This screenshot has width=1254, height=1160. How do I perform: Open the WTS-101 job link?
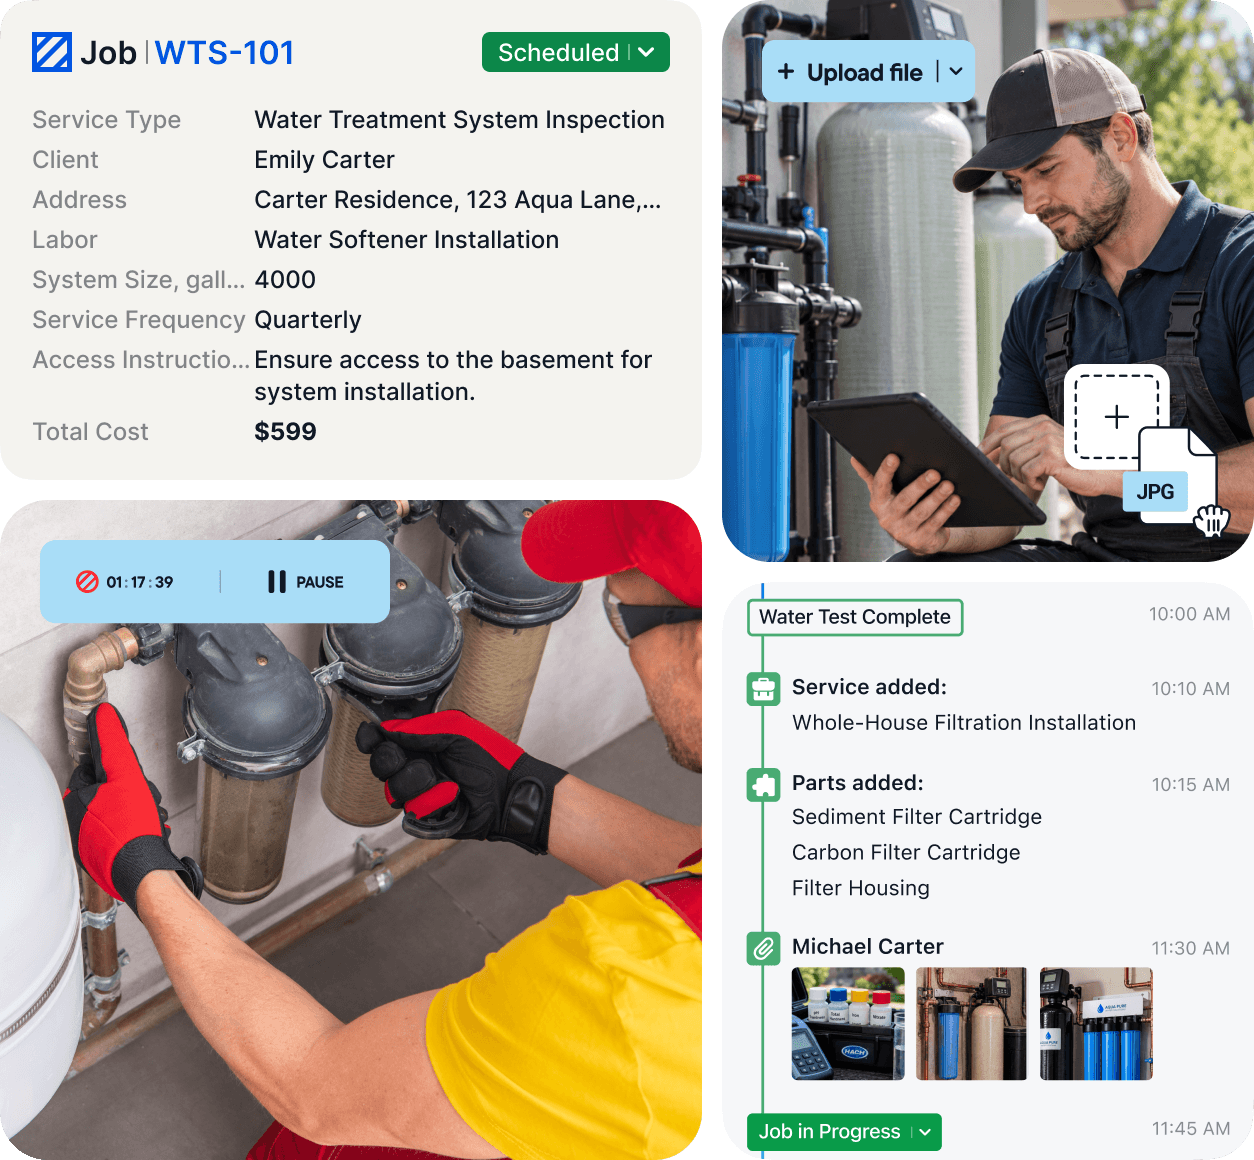(x=225, y=53)
